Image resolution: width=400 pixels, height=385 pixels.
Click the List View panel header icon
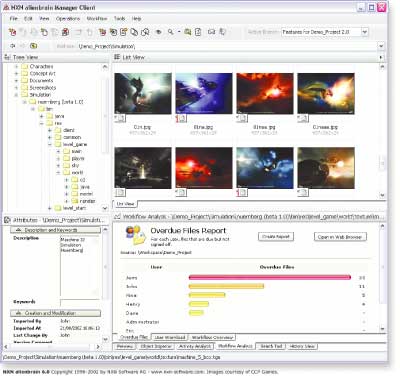pos(117,57)
